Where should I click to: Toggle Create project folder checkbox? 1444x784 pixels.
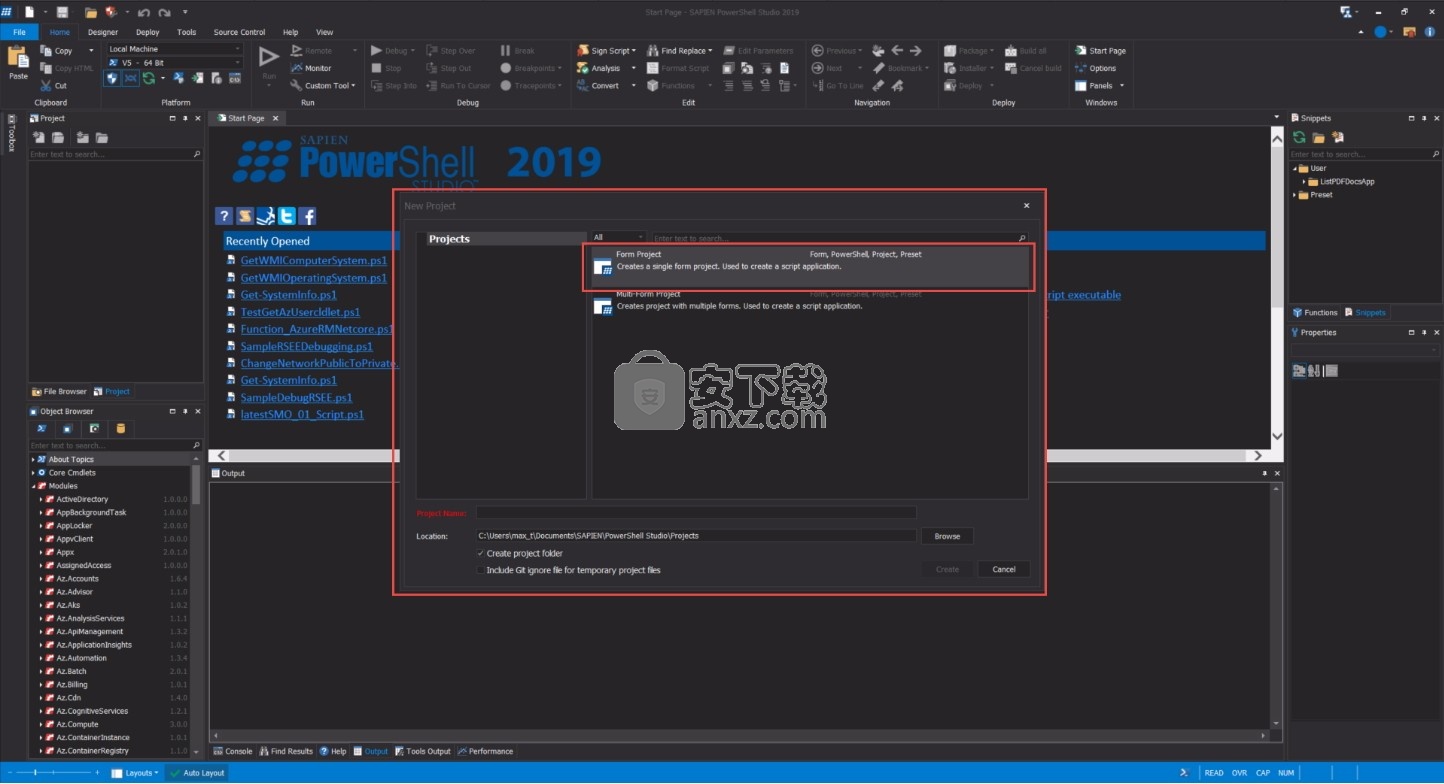(480, 553)
